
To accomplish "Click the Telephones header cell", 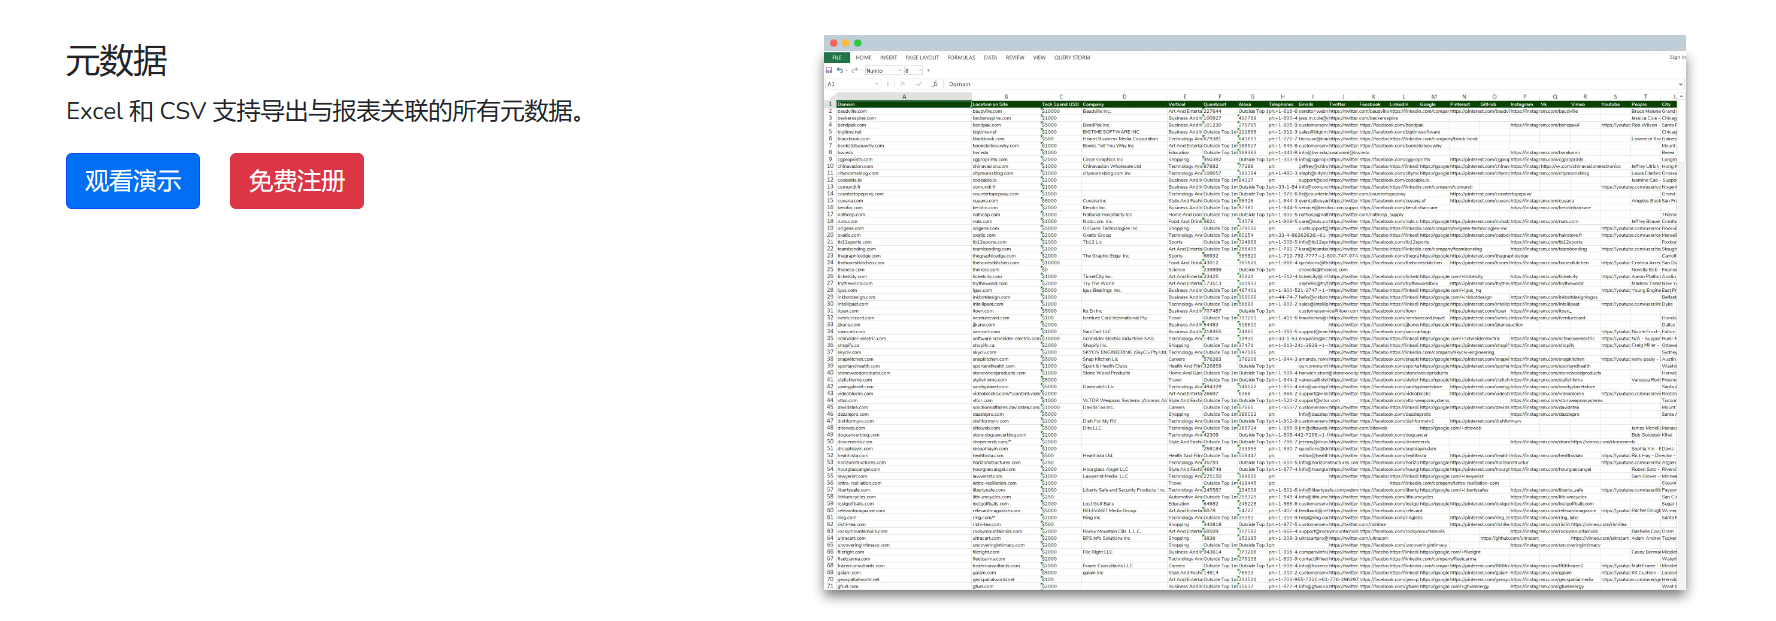I will pos(1282,104).
